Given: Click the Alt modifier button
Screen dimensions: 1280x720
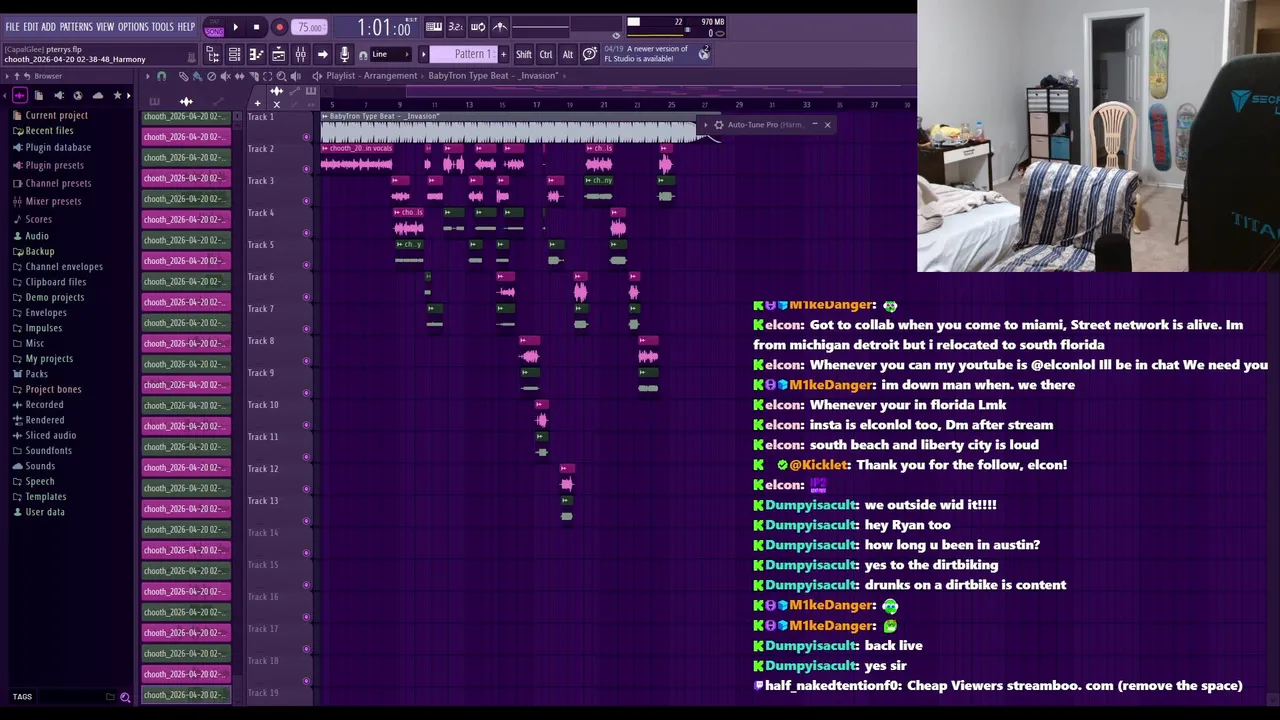Looking at the screenshot, I should tap(568, 54).
